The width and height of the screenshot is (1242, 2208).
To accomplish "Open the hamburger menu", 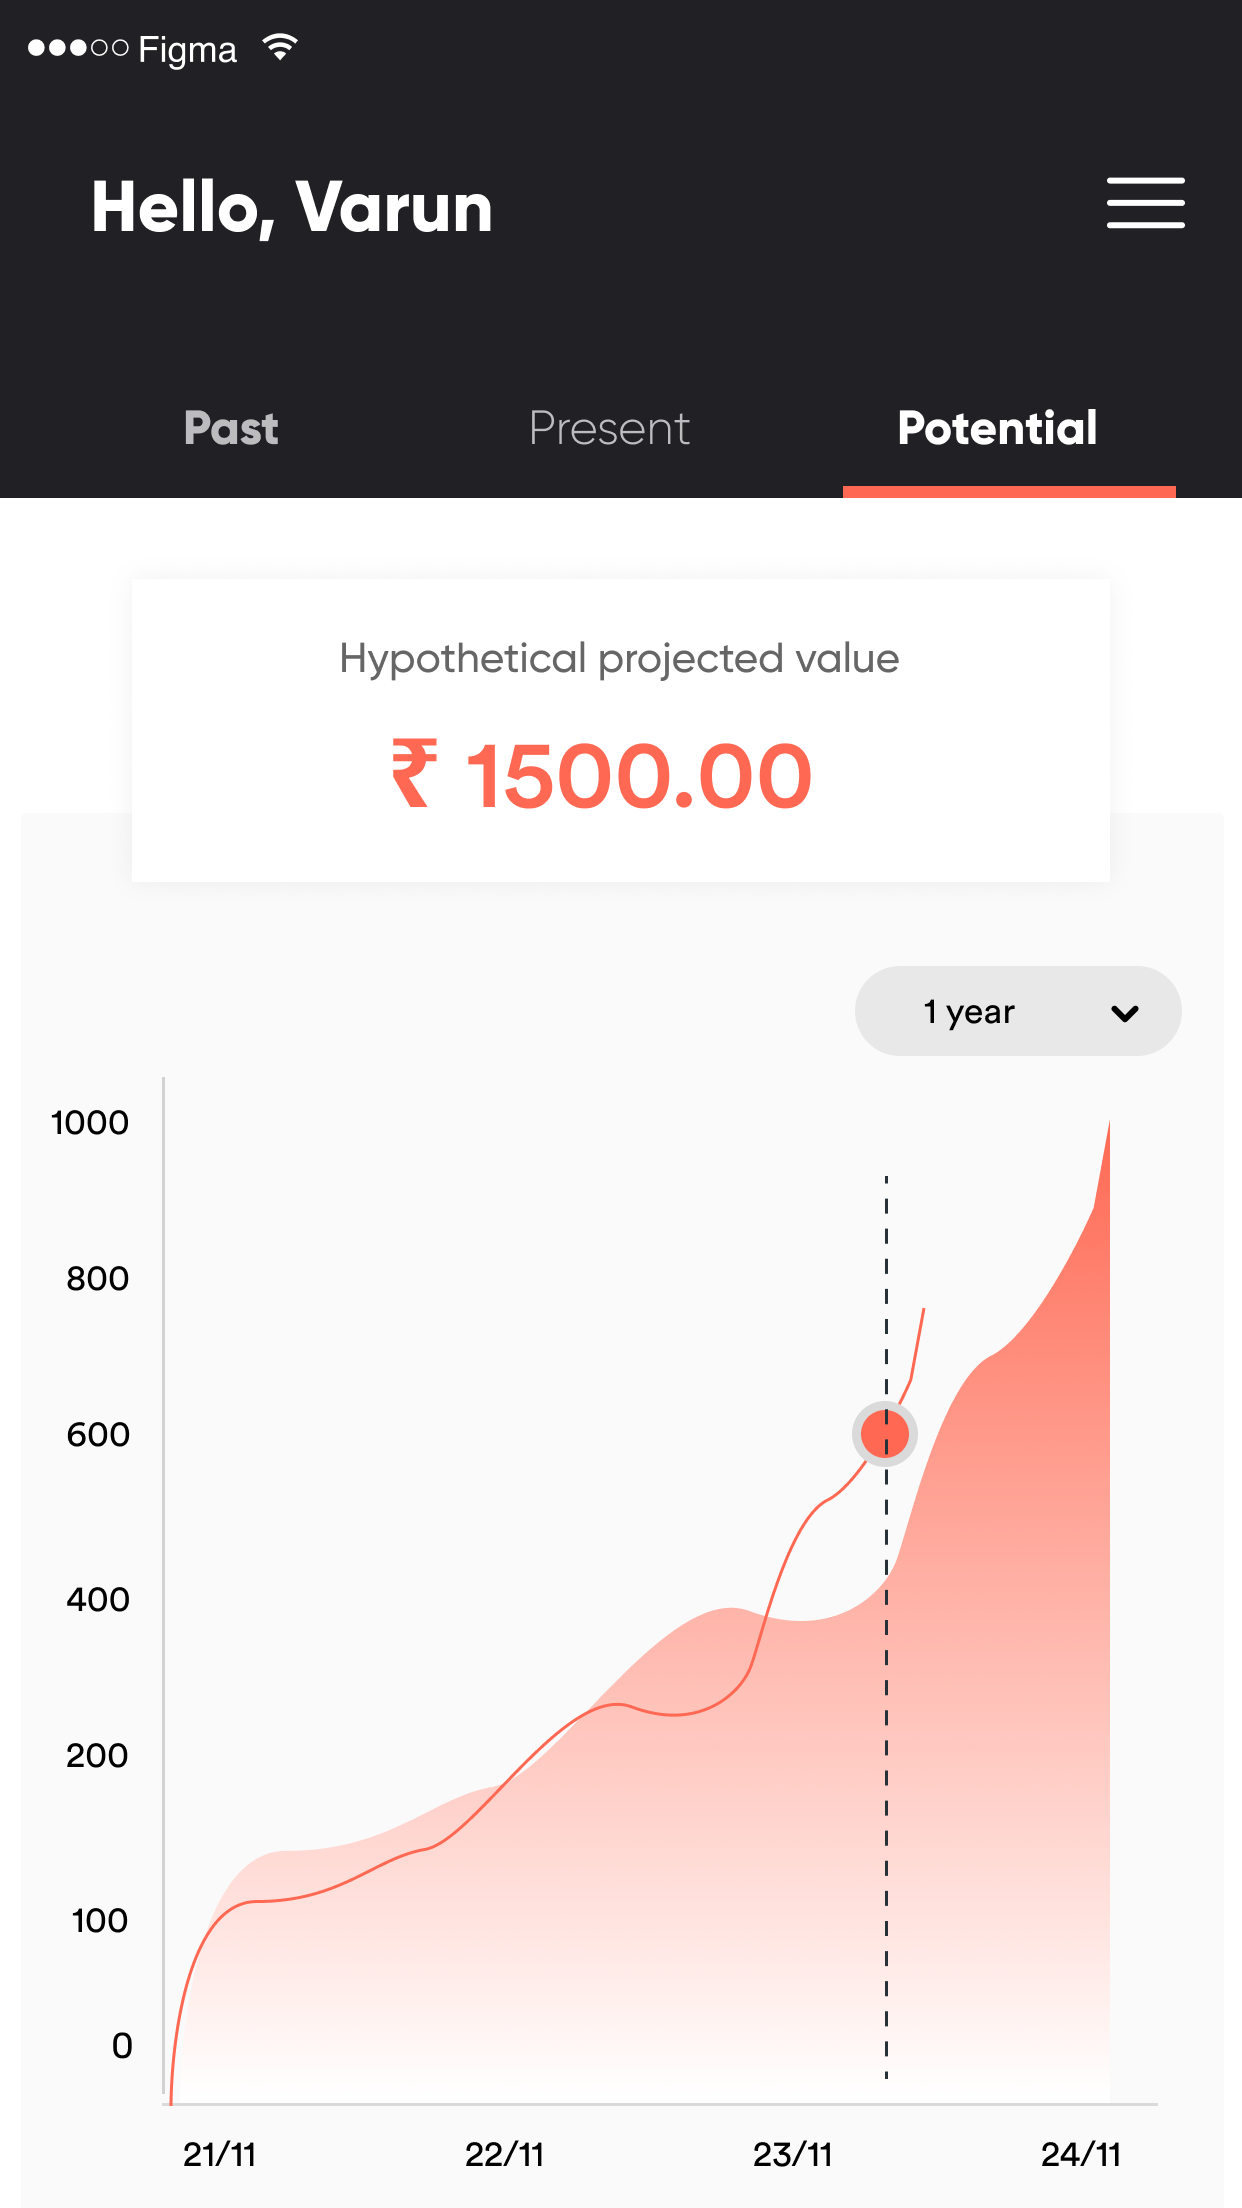I will (x=1145, y=203).
